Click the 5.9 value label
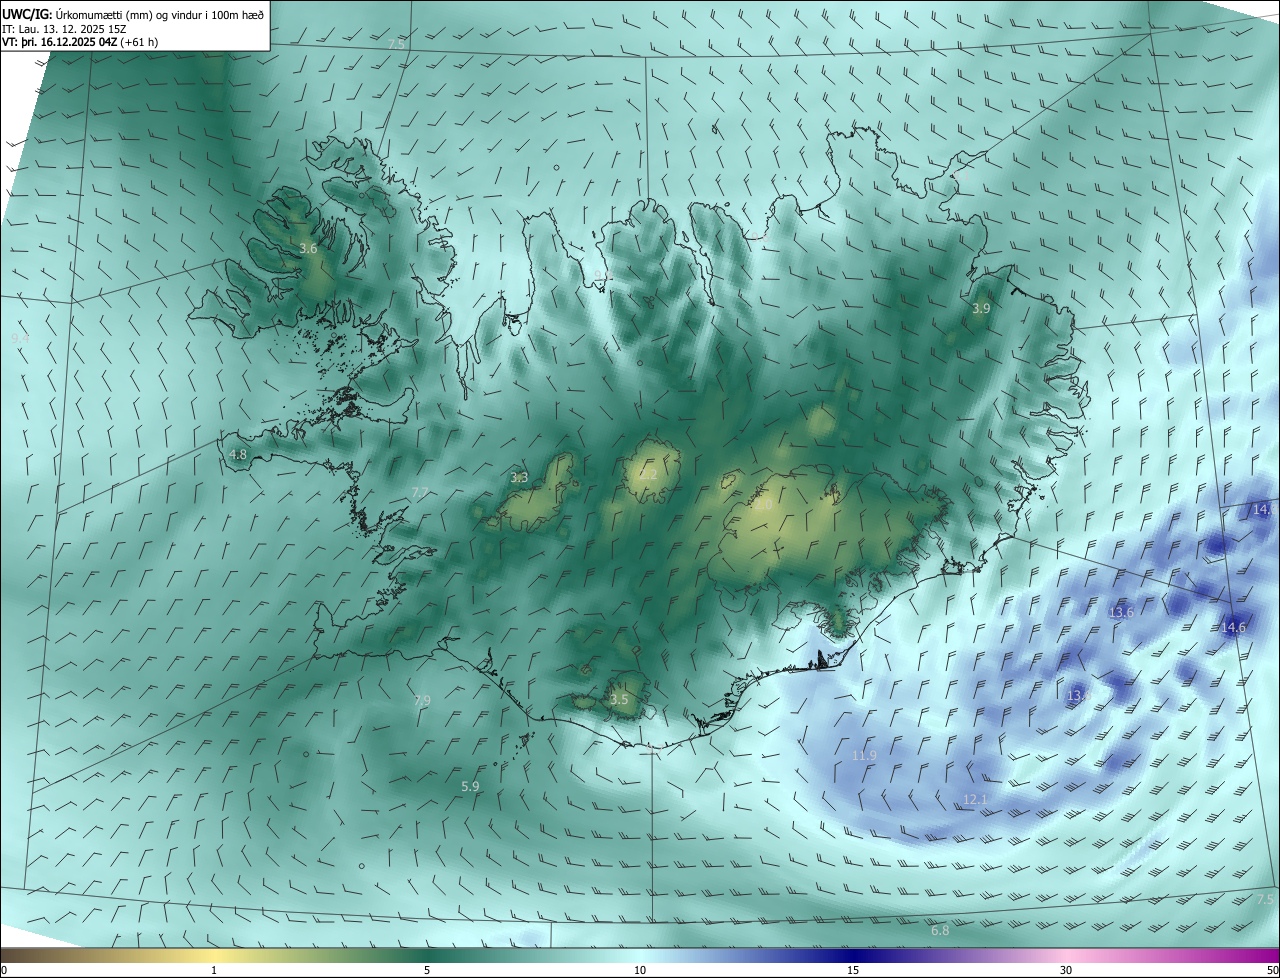 pos(470,787)
